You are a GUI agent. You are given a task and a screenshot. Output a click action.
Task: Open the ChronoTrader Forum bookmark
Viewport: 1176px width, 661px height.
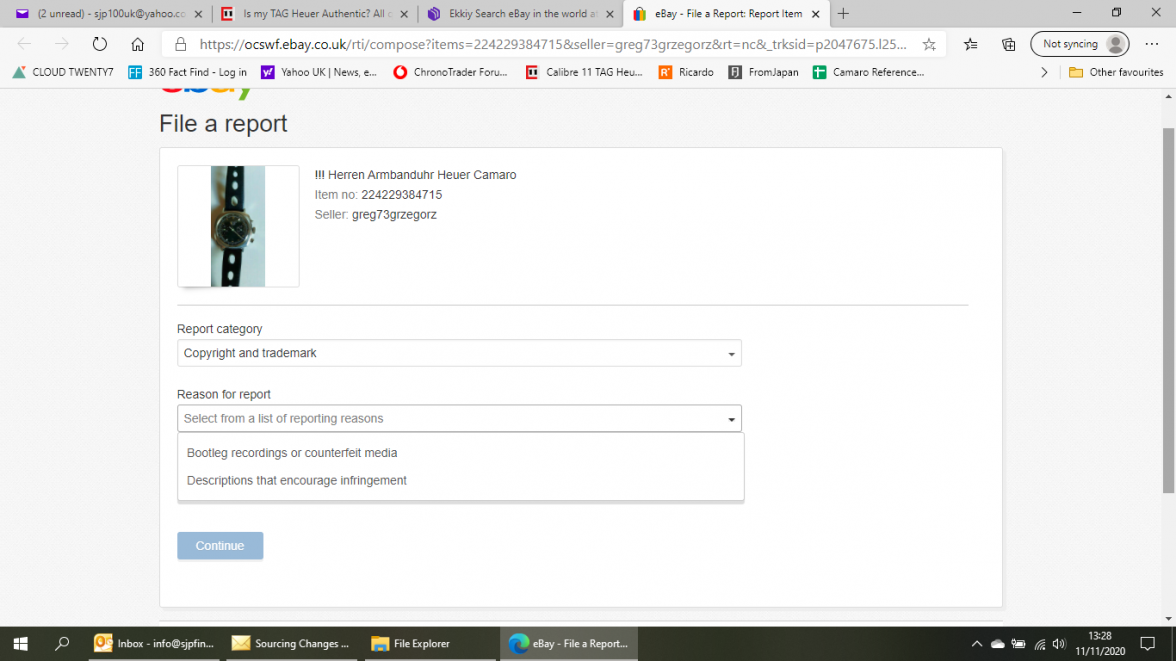click(451, 72)
